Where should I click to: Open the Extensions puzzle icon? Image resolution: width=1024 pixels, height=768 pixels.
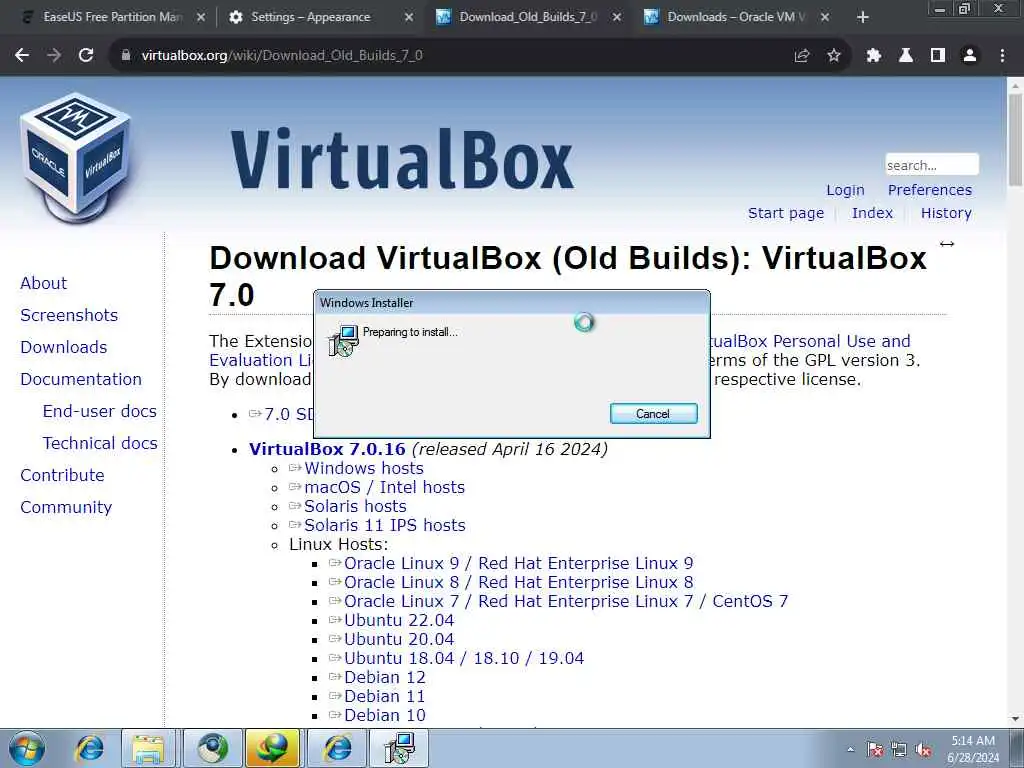click(x=874, y=56)
